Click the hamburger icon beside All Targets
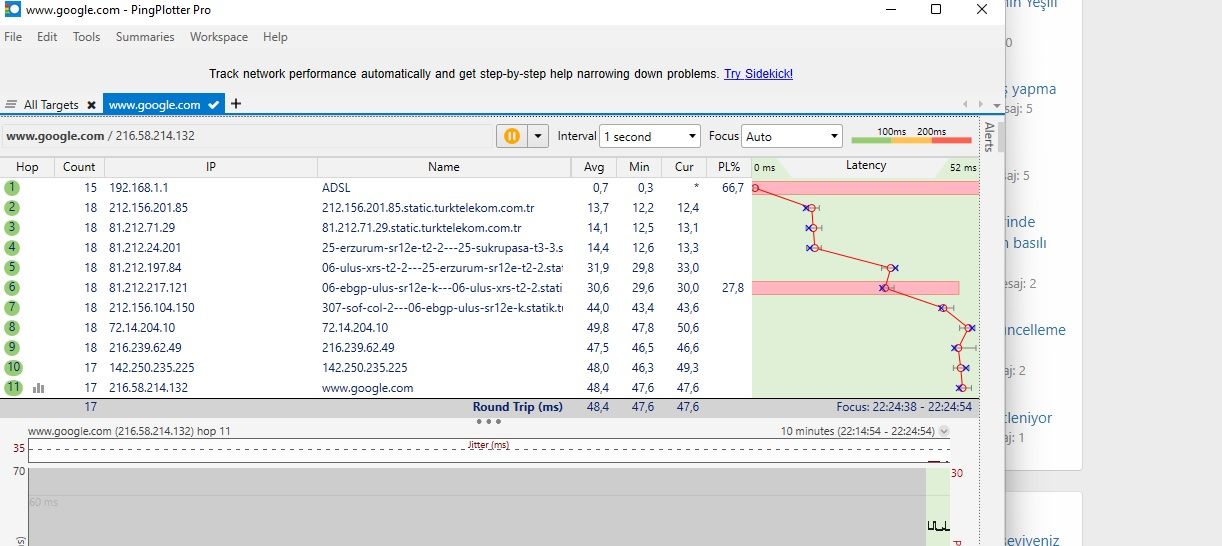Screen dimensions: 1222x546 (x=12, y=105)
